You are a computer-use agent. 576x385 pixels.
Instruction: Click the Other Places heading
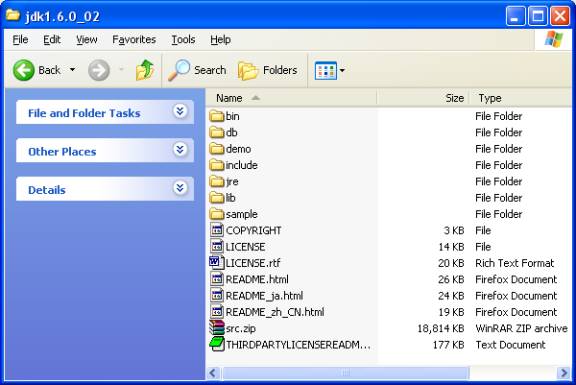pos(62,152)
